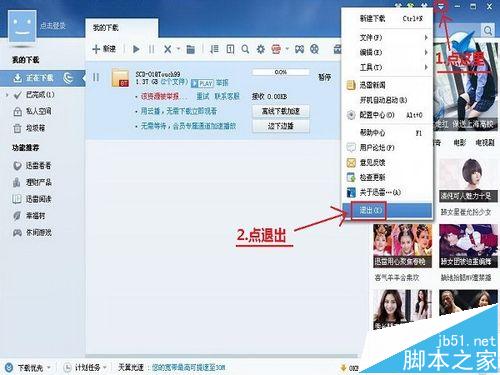
Task: Open 迅雷看看 in the sidebar
Action: (38, 166)
